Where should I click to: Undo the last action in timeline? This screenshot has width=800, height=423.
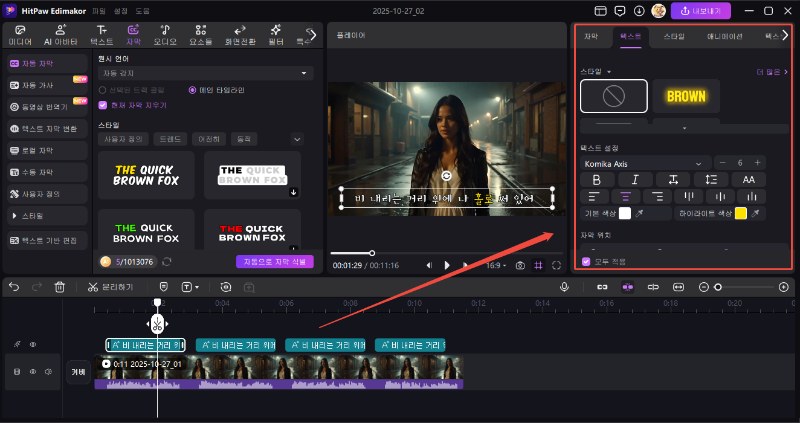click(14, 287)
